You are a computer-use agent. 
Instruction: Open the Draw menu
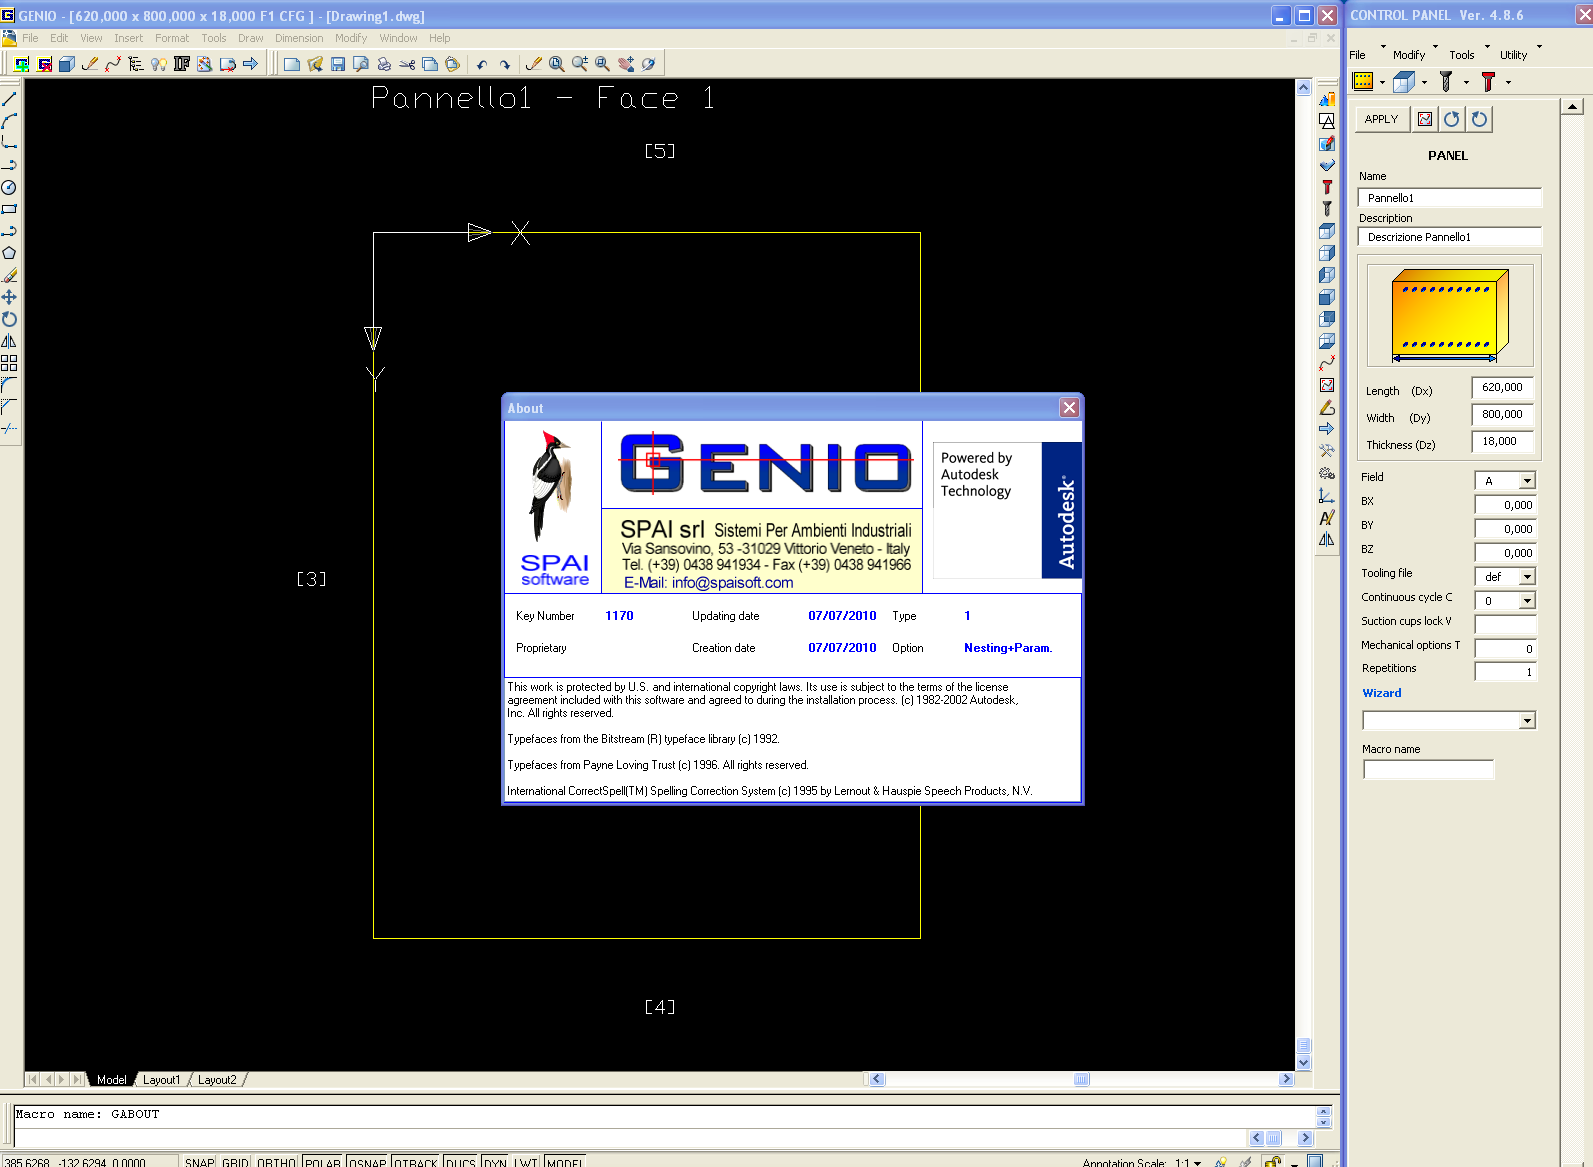[x=250, y=38]
